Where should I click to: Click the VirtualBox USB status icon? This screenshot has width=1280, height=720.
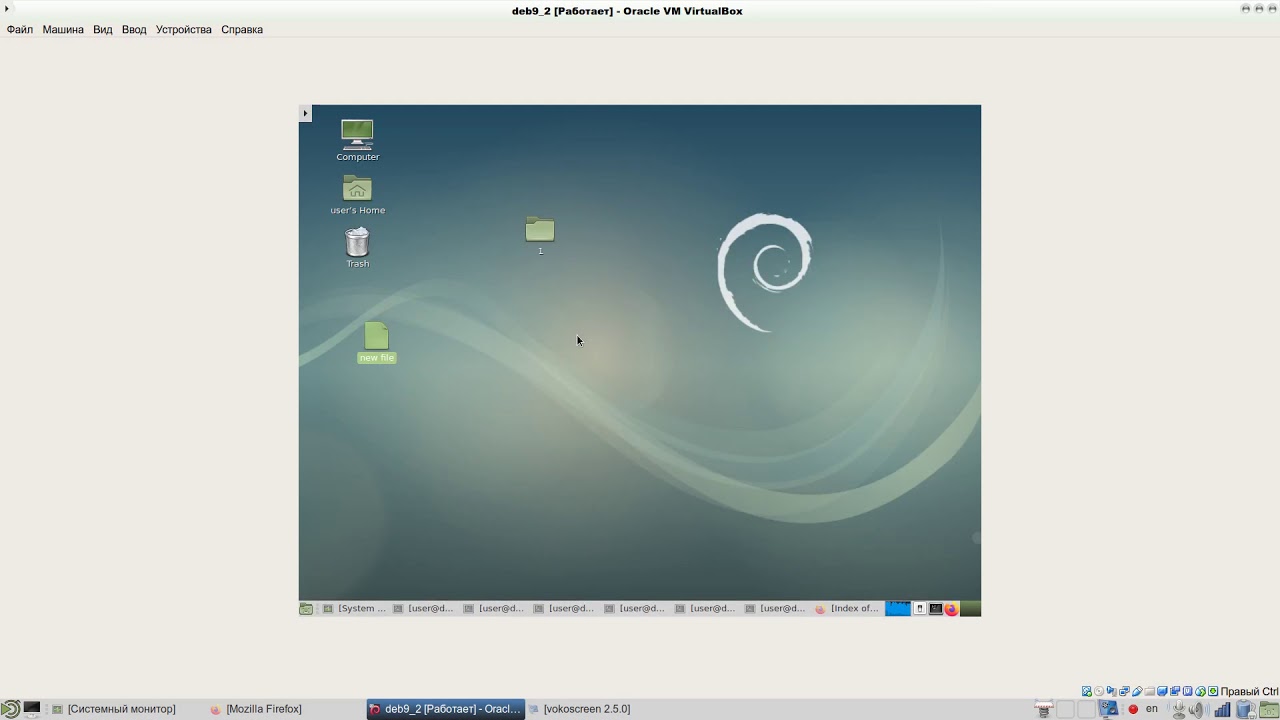(1137, 691)
